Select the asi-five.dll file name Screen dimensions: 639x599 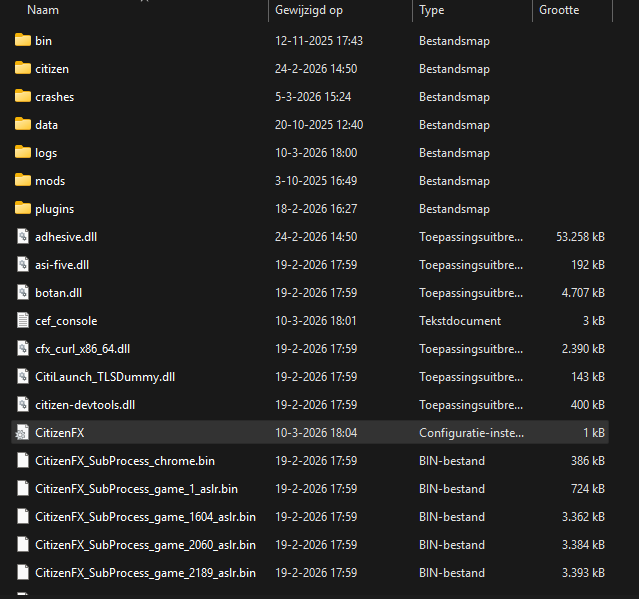click(x=62, y=265)
